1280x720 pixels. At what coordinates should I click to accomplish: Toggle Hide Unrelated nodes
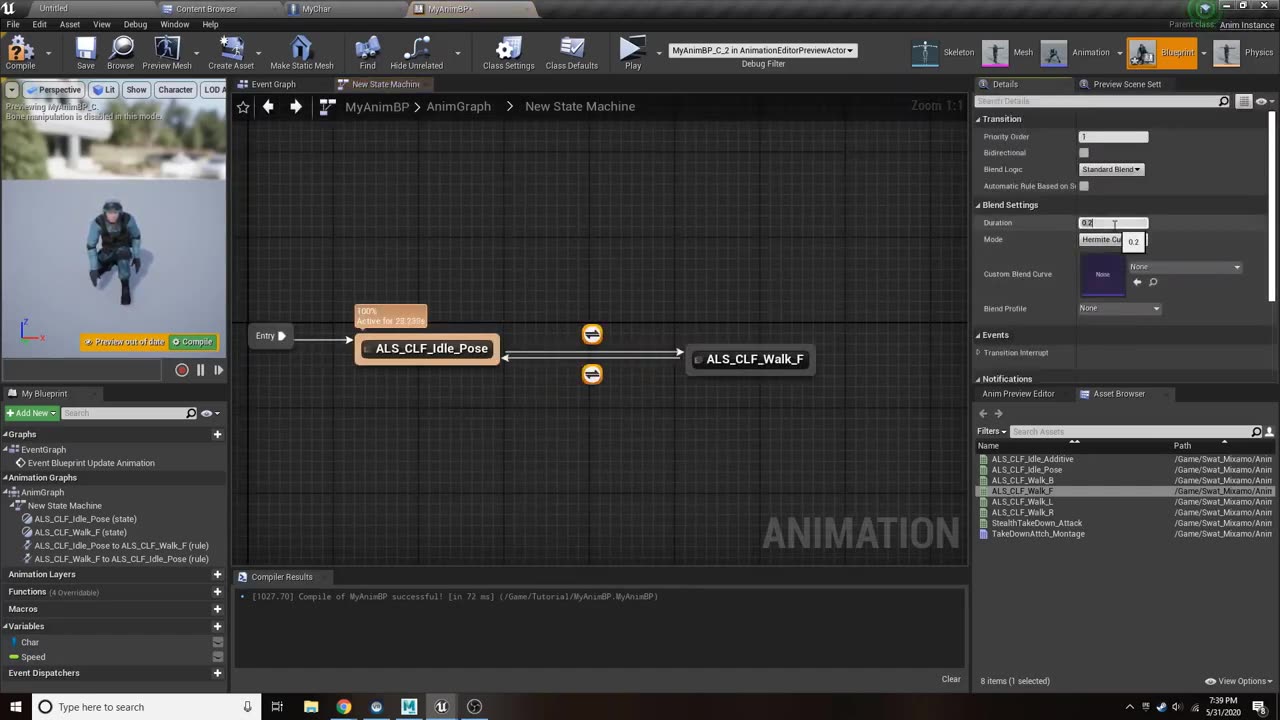point(416,53)
